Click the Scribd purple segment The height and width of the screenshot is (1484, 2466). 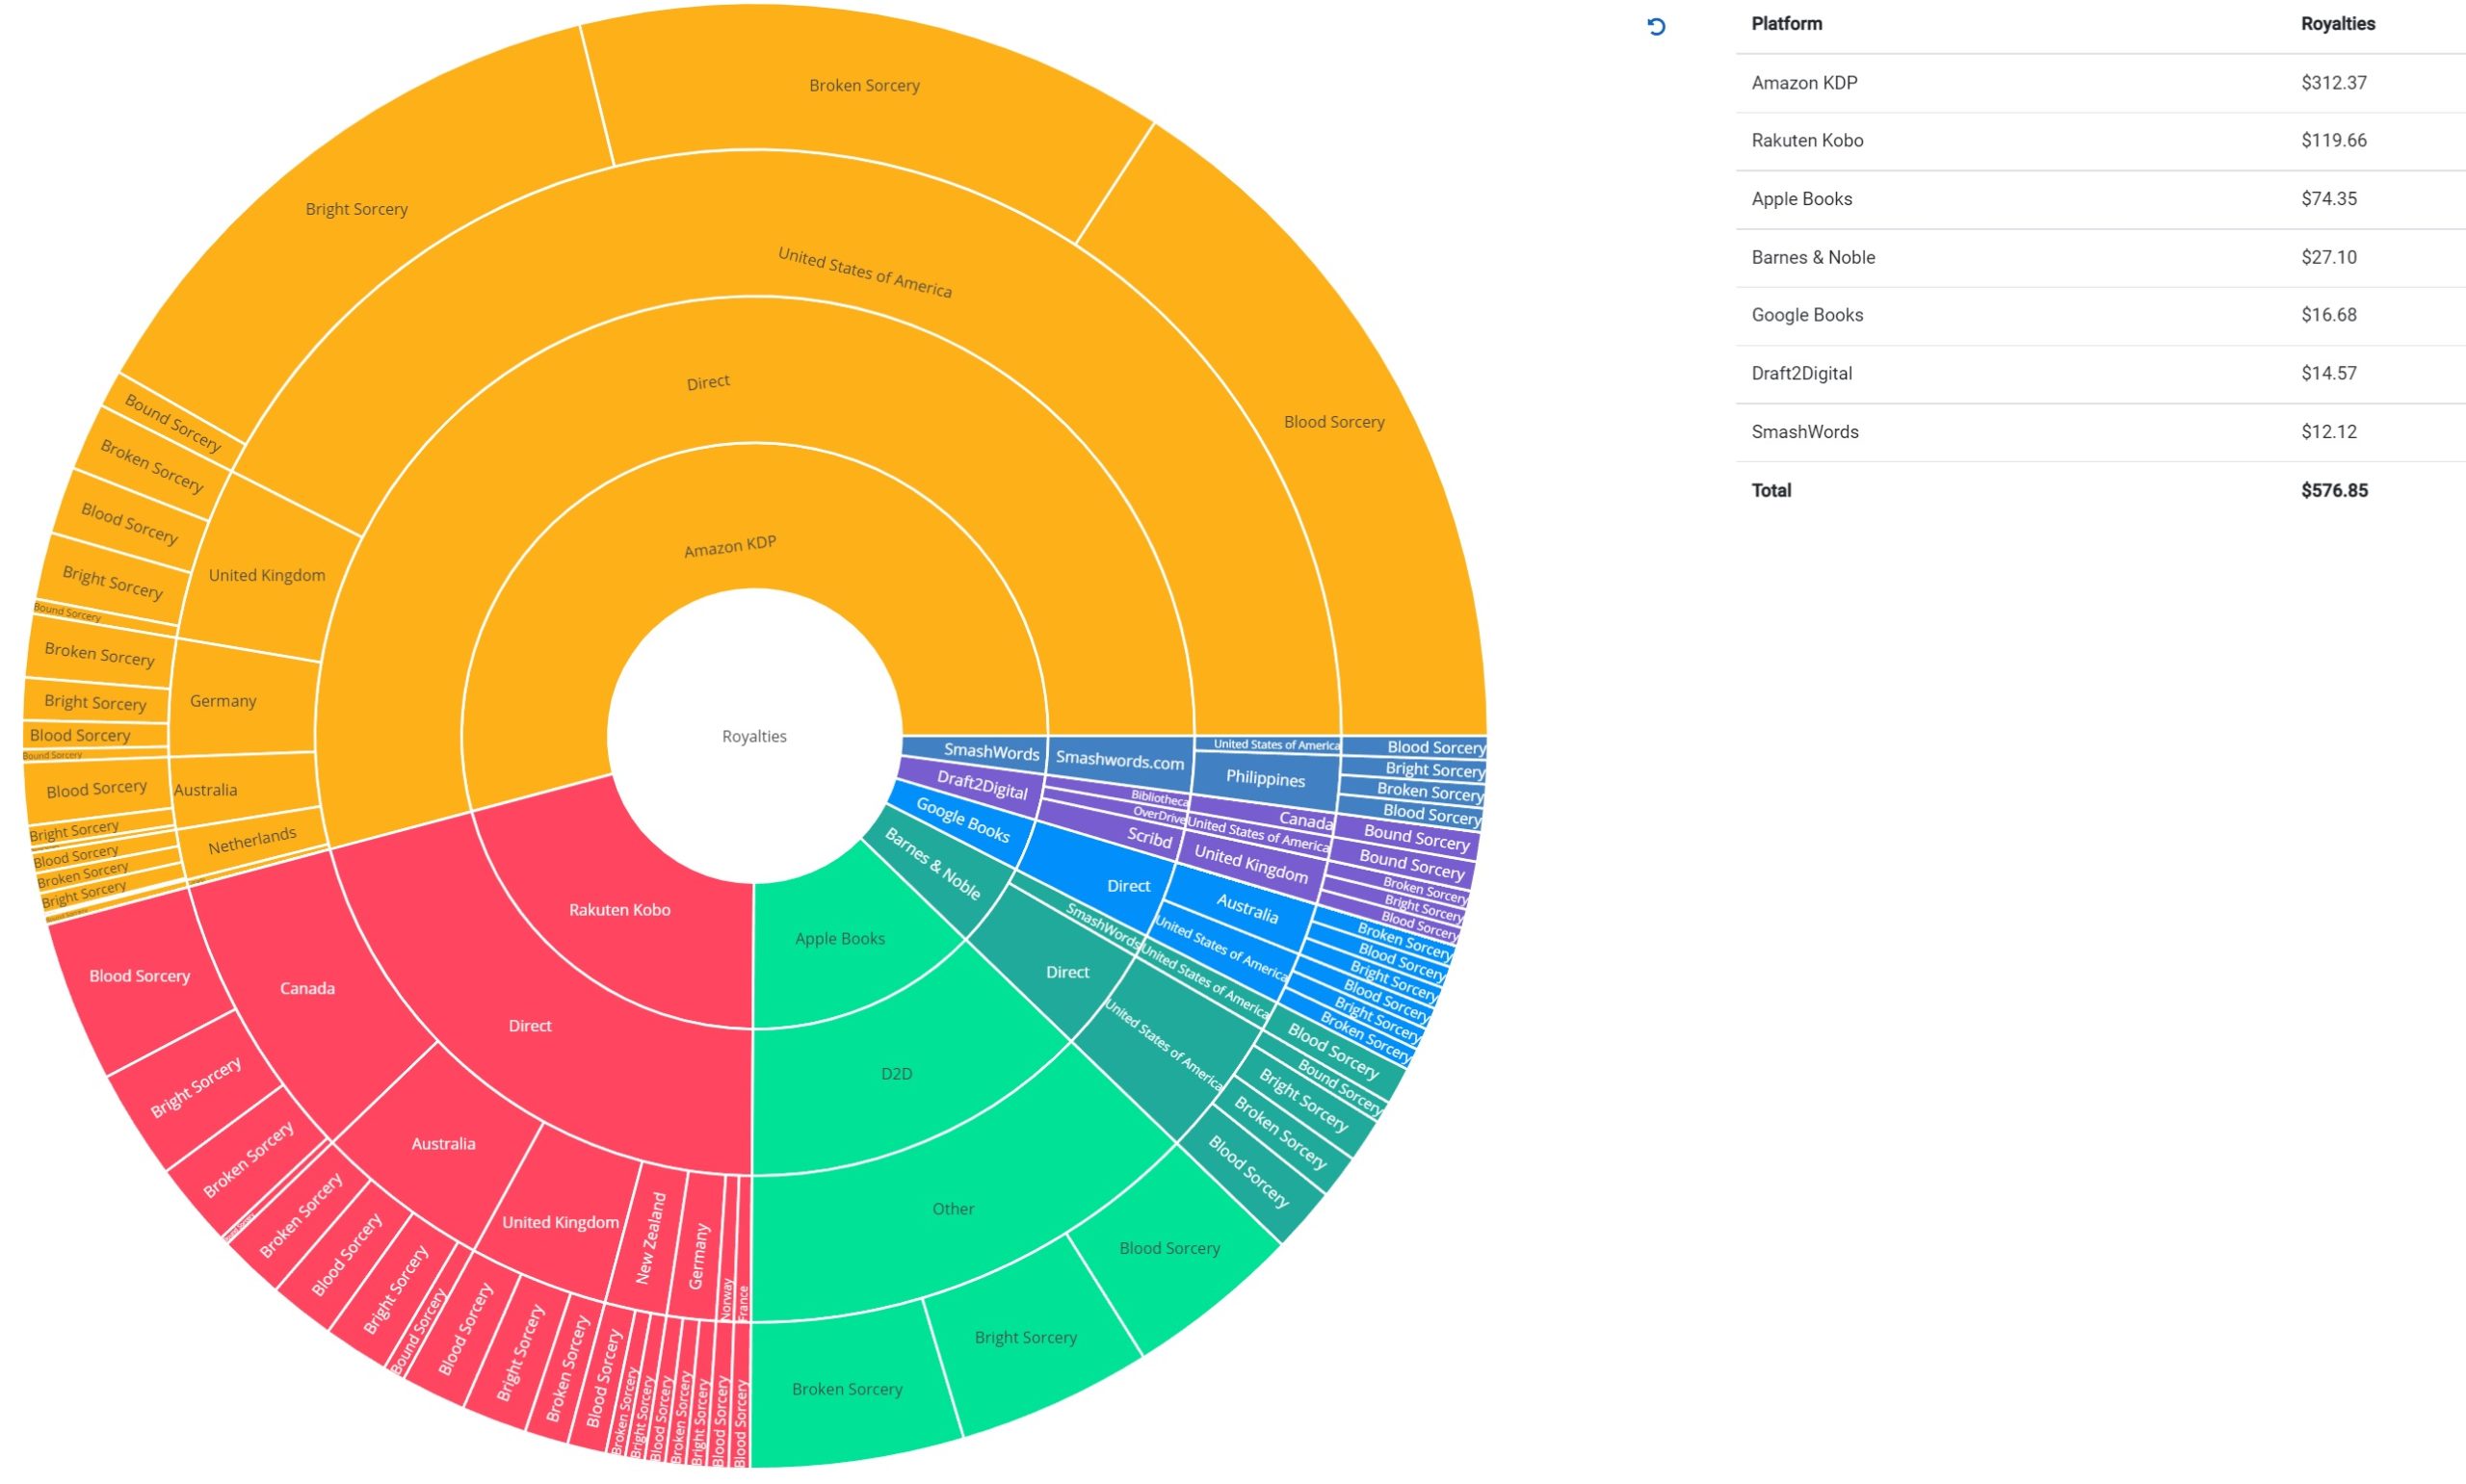pos(1149,838)
